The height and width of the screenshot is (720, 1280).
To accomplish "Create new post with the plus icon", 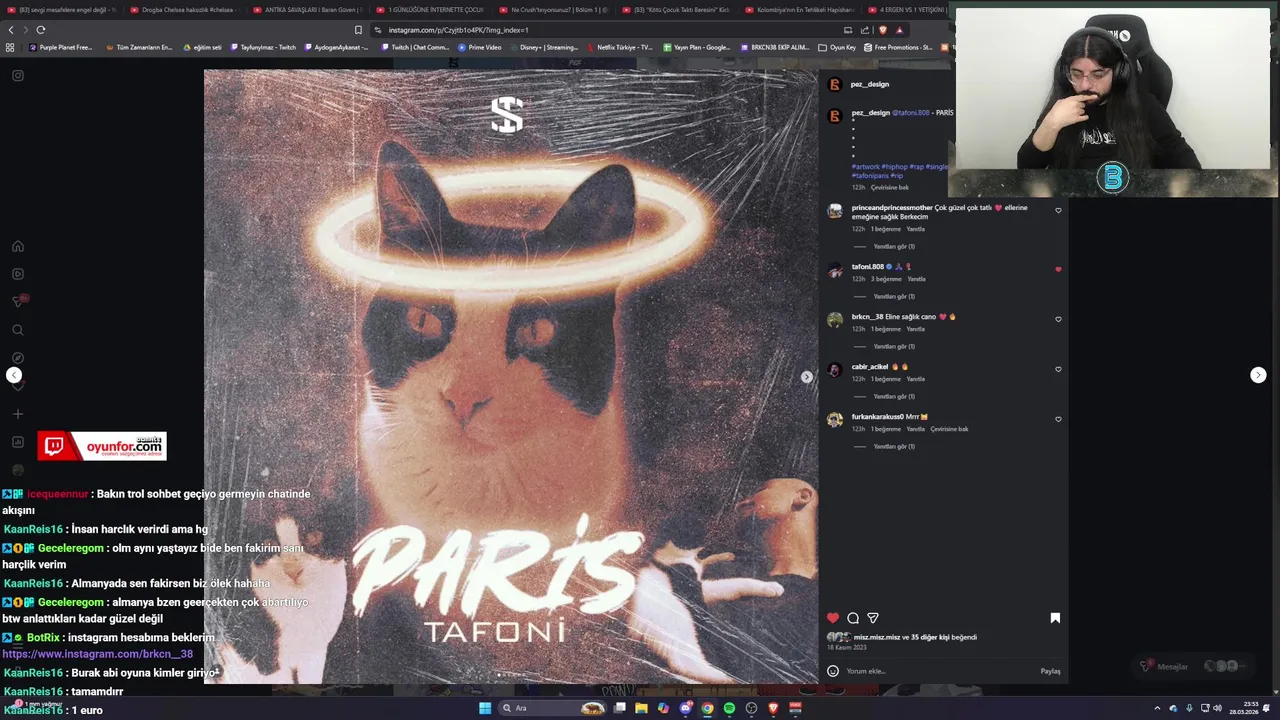I will click(18, 414).
